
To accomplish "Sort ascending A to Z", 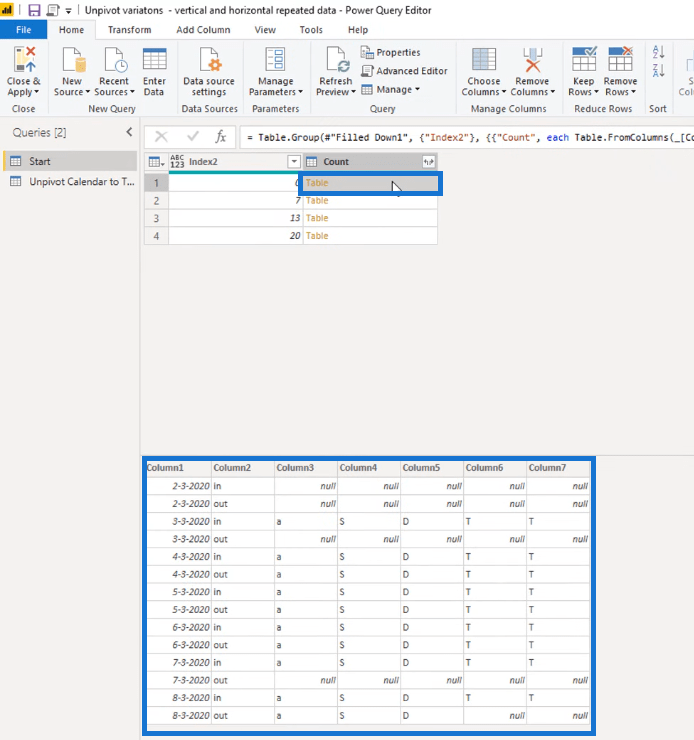I will click(x=659, y=51).
